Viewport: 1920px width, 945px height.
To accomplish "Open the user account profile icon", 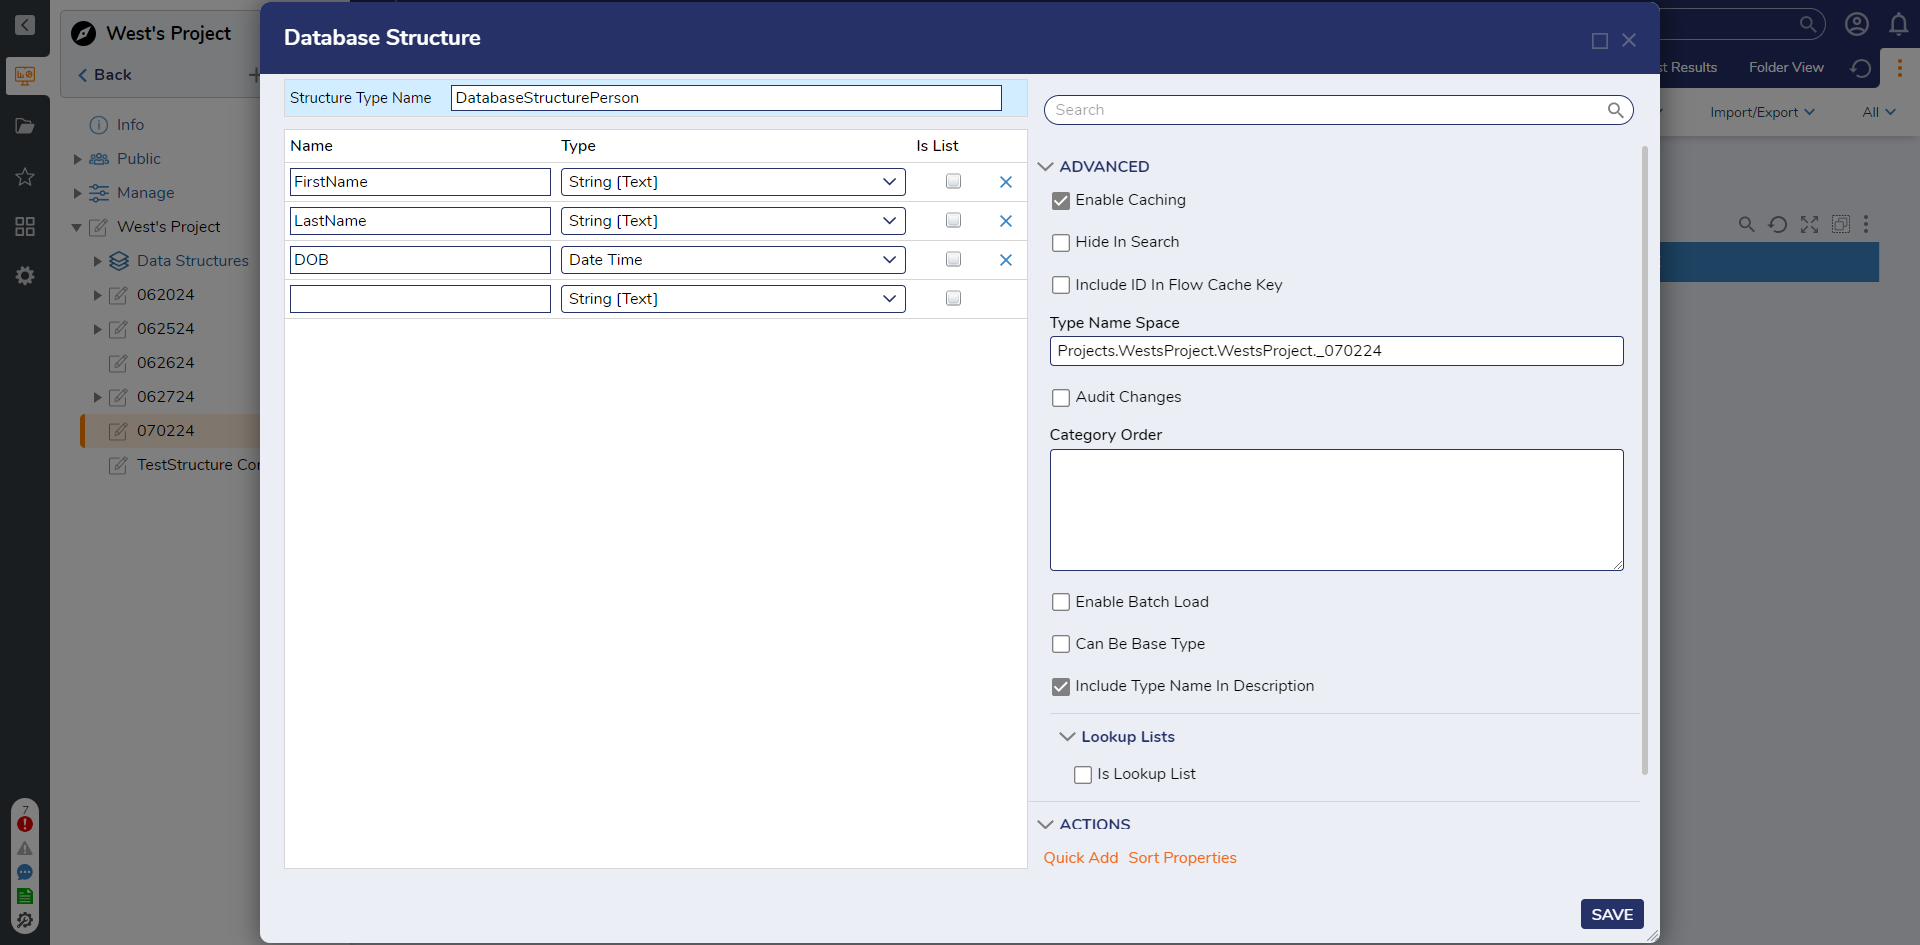I will click(1857, 24).
